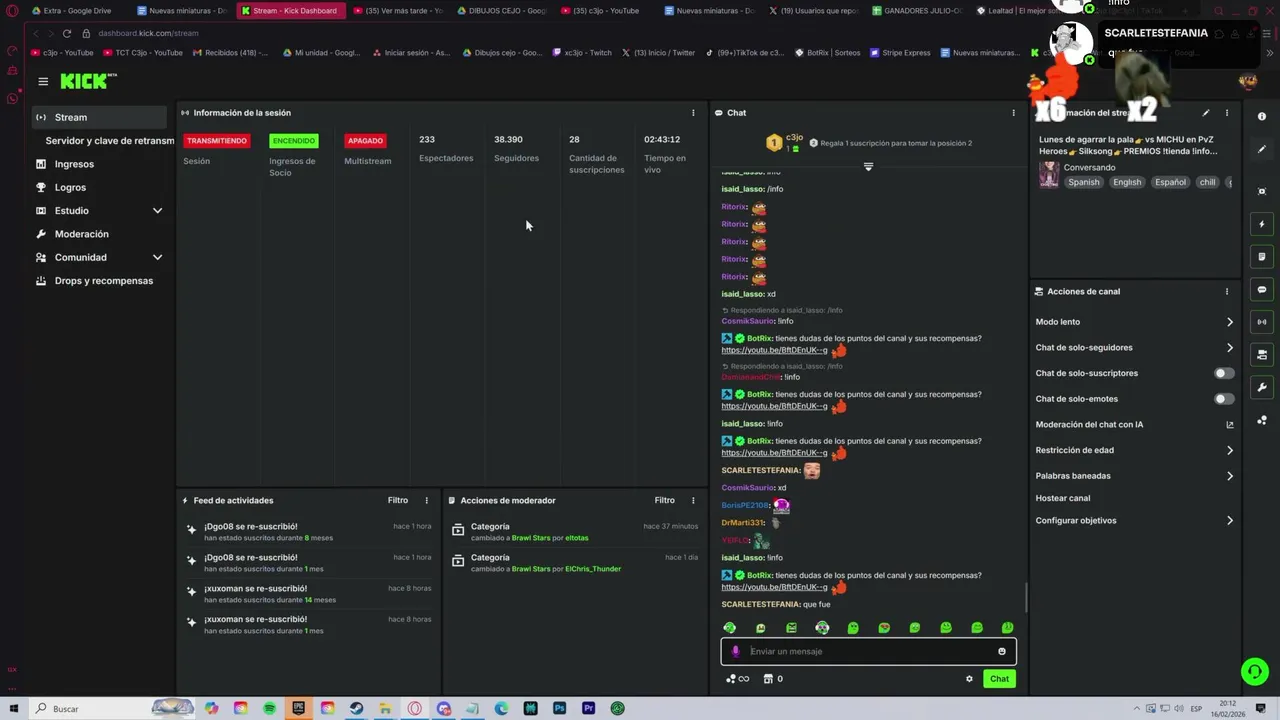Click the shop icon showing 0
Viewport: 1280px width, 720px height.
[x=773, y=679]
